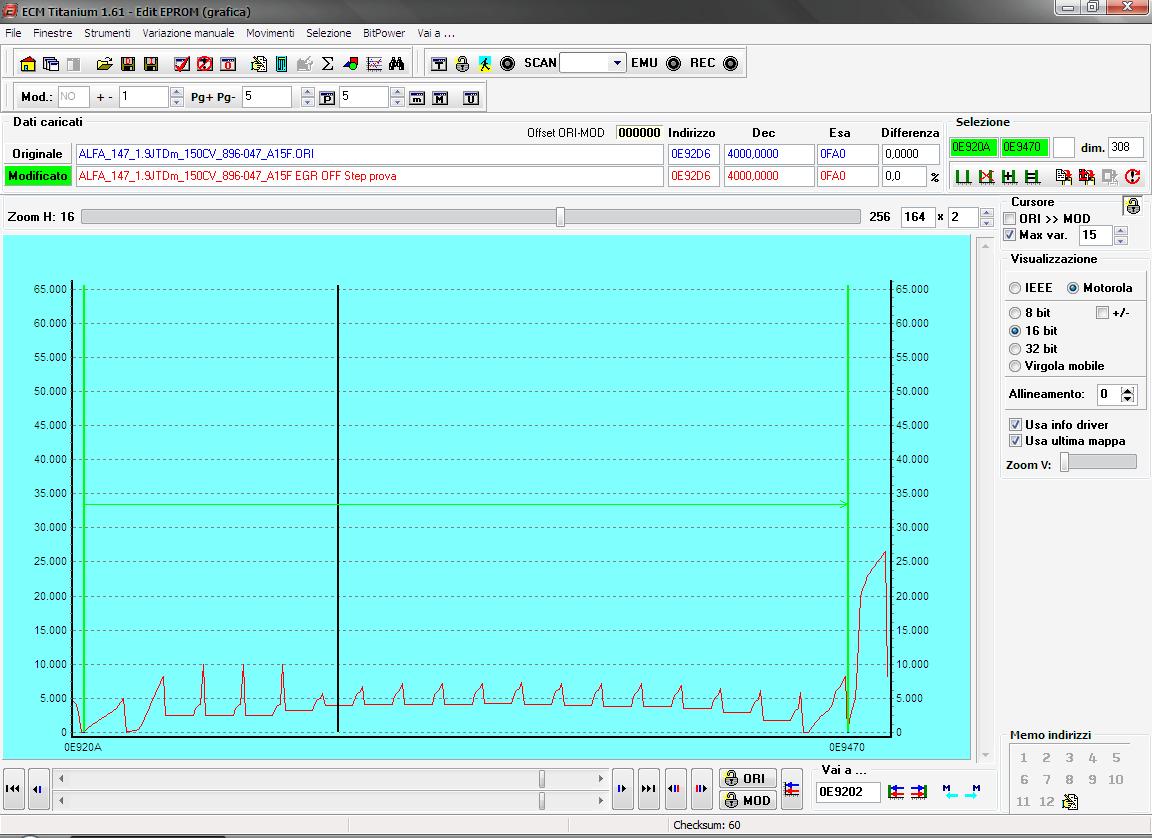The height and width of the screenshot is (838, 1152).
Task: Open the SCAN dropdown list
Action: click(617, 63)
